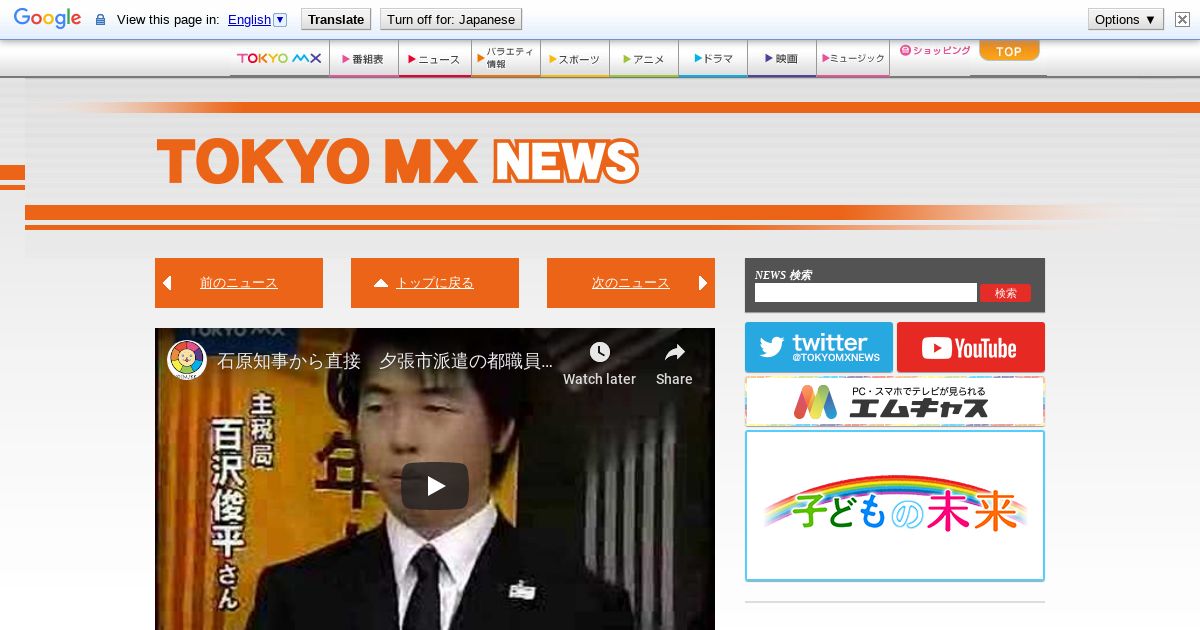Image resolution: width=1200 pixels, height=630 pixels.
Task: Open the 番組表 menu item
Action: (363, 59)
